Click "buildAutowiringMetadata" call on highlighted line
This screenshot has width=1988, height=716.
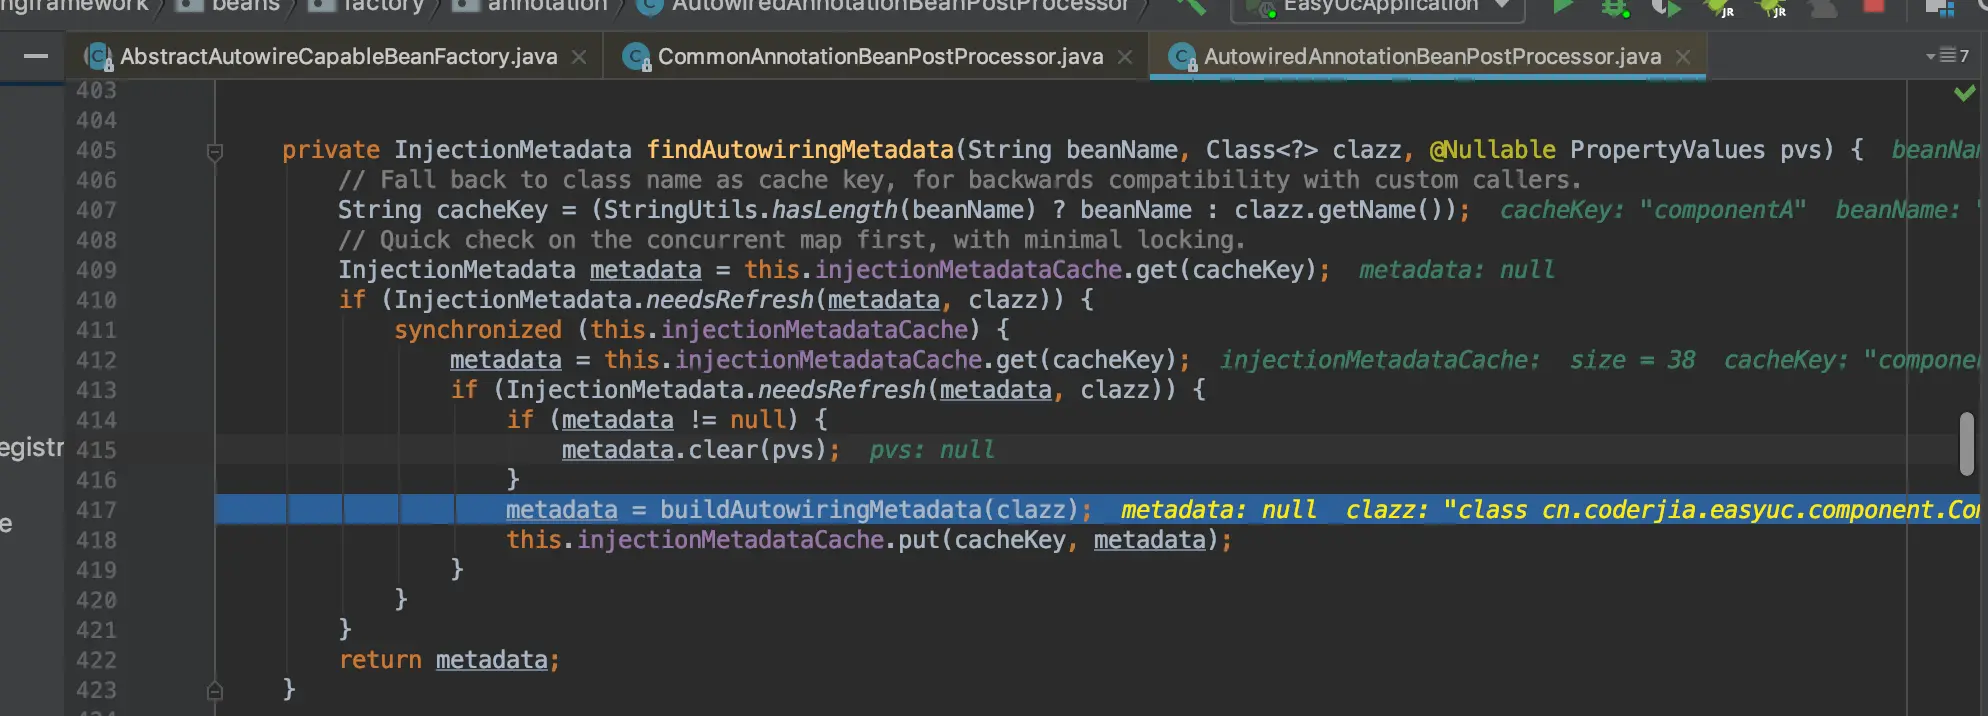(821, 510)
